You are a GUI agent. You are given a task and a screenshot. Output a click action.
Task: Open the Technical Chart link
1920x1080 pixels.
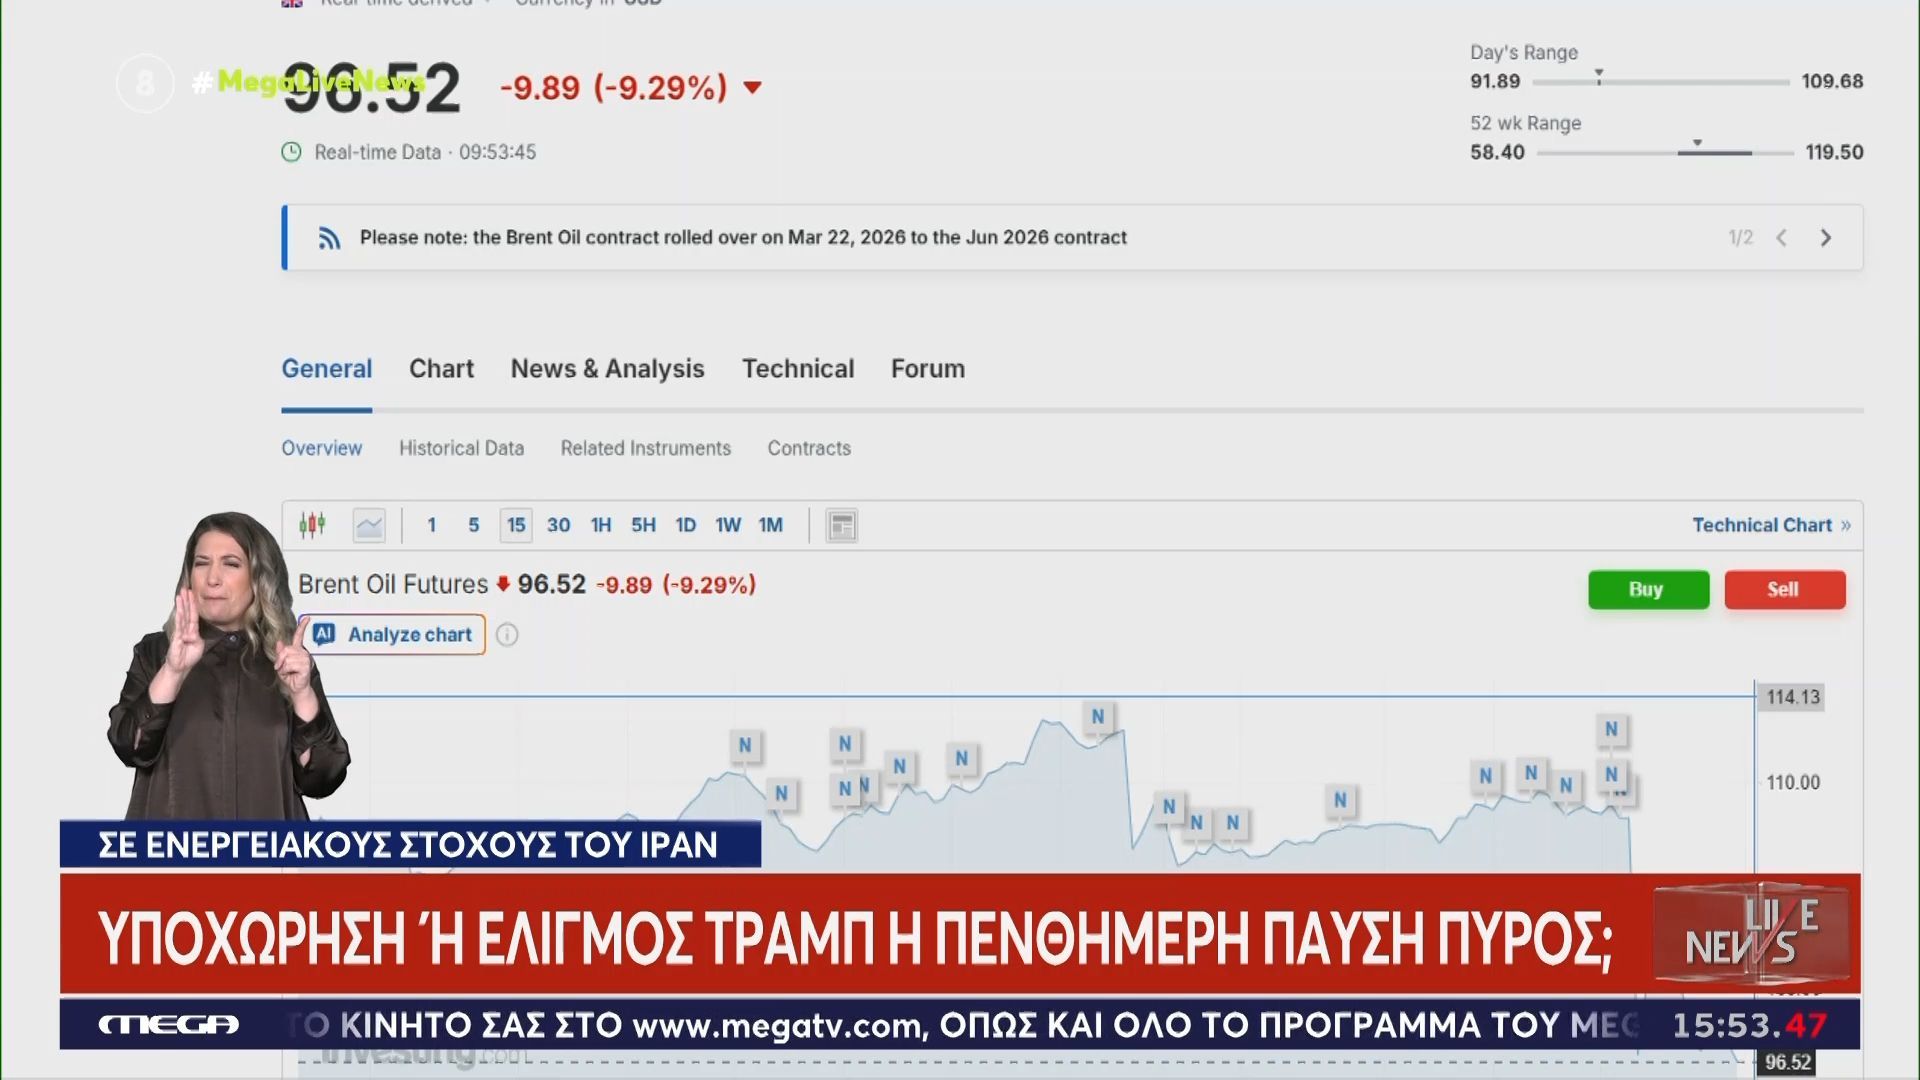[1771, 525]
